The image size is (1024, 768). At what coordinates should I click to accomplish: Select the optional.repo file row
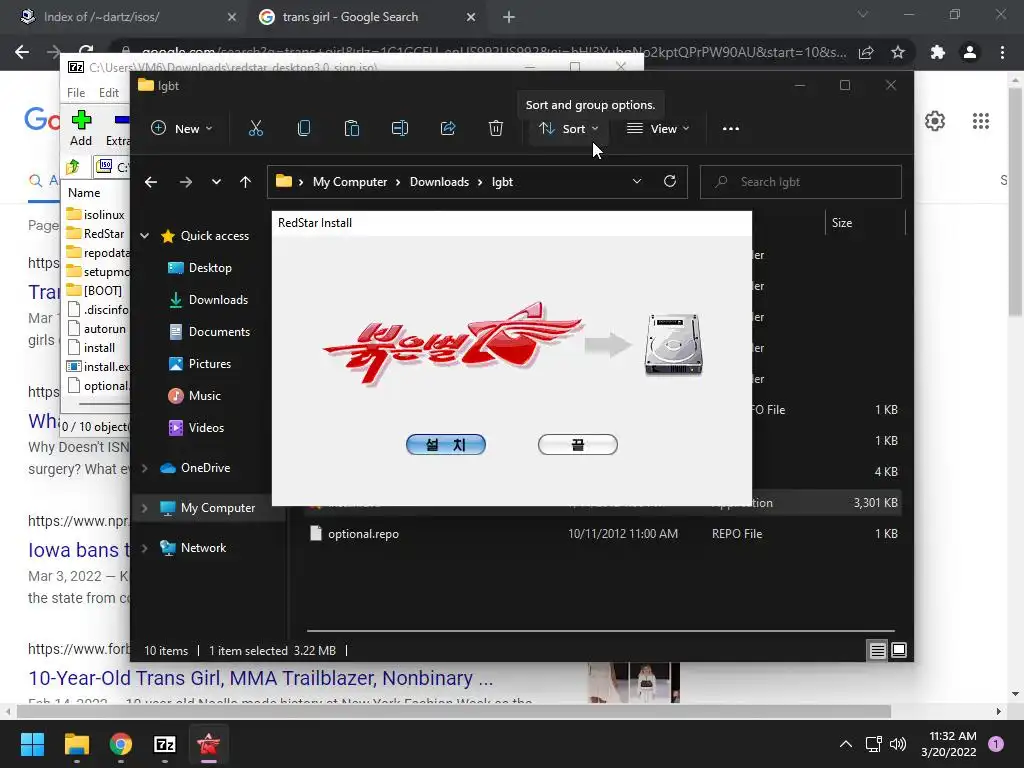[x=603, y=534]
